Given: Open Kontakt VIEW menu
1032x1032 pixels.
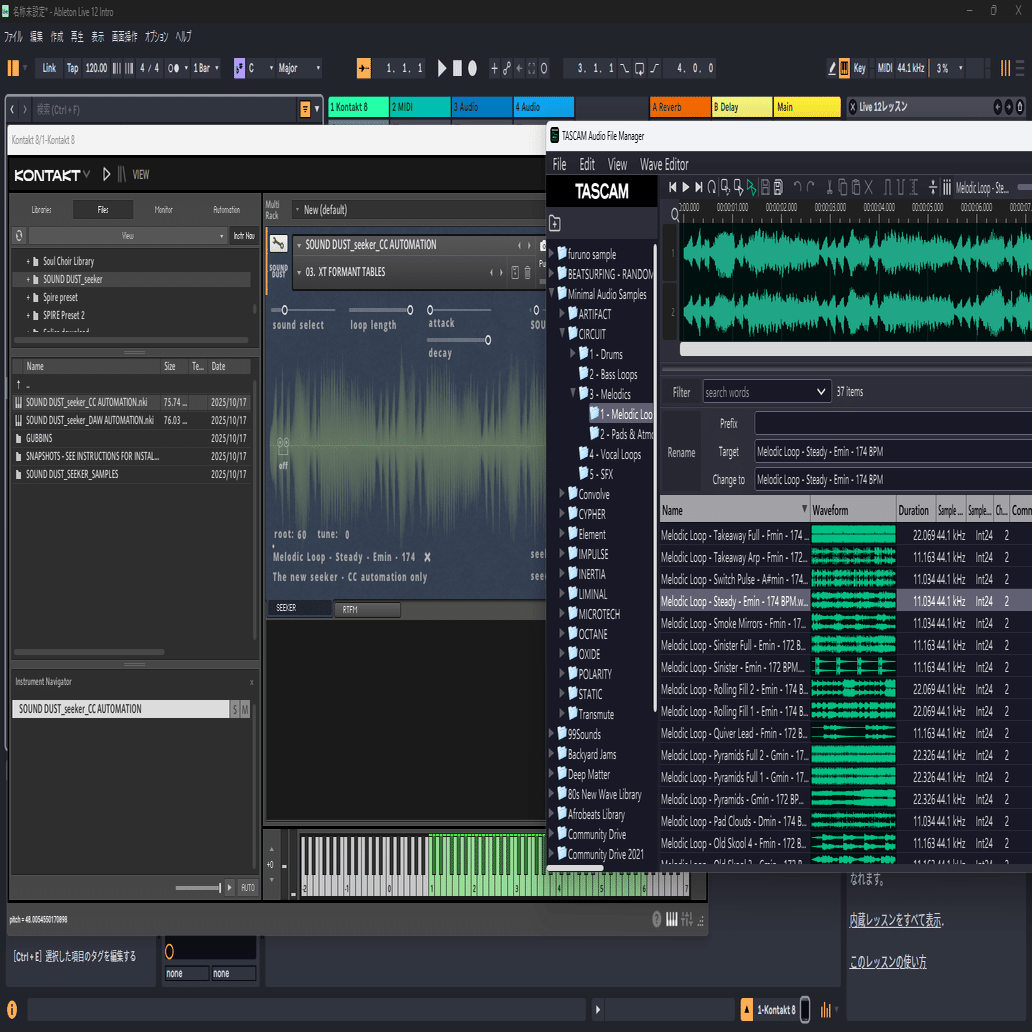Looking at the screenshot, I should 141,174.
